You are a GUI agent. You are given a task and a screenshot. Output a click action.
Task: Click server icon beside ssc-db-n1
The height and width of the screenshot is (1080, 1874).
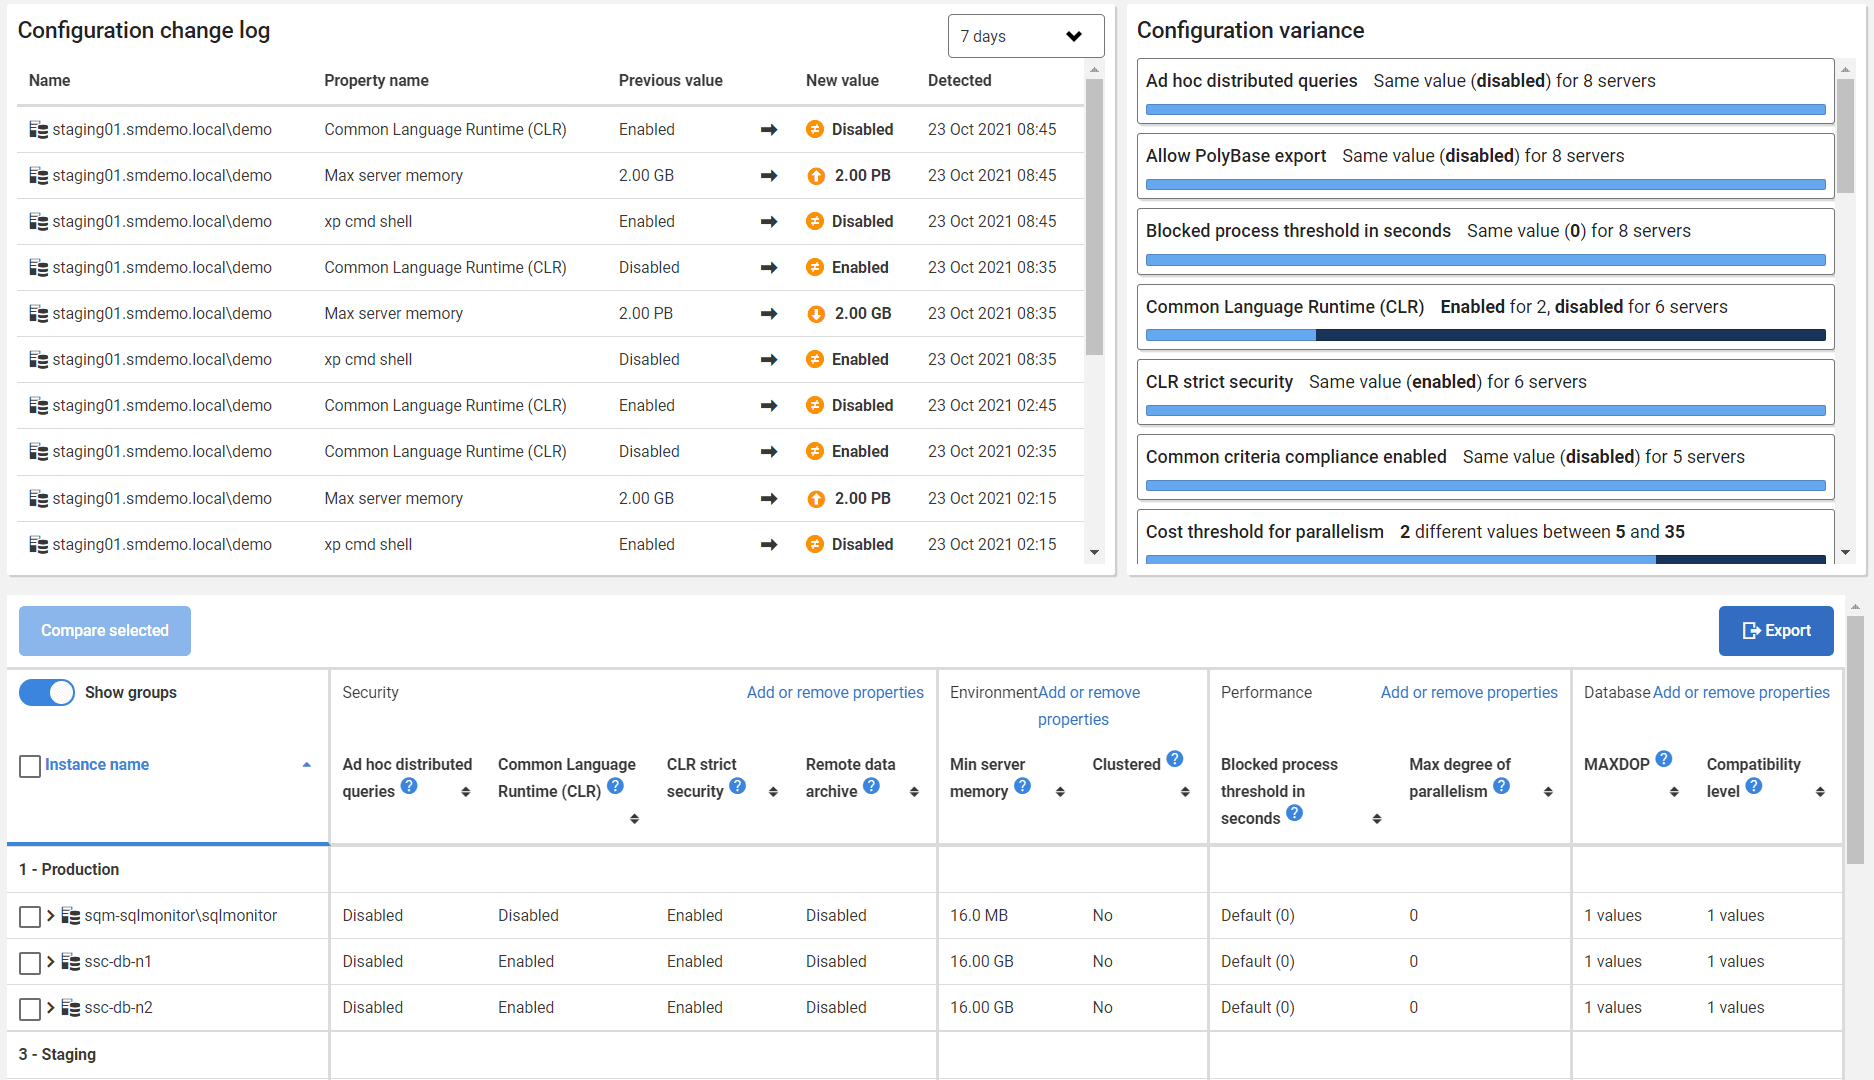point(70,962)
